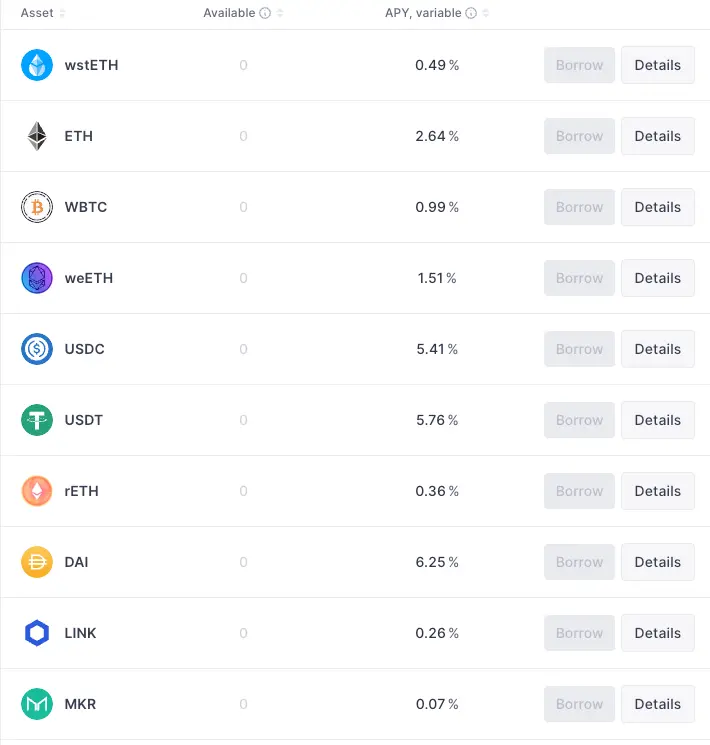Click the USDT Tether icon
The height and width of the screenshot is (745, 710).
pyautogui.click(x=37, y=420)
